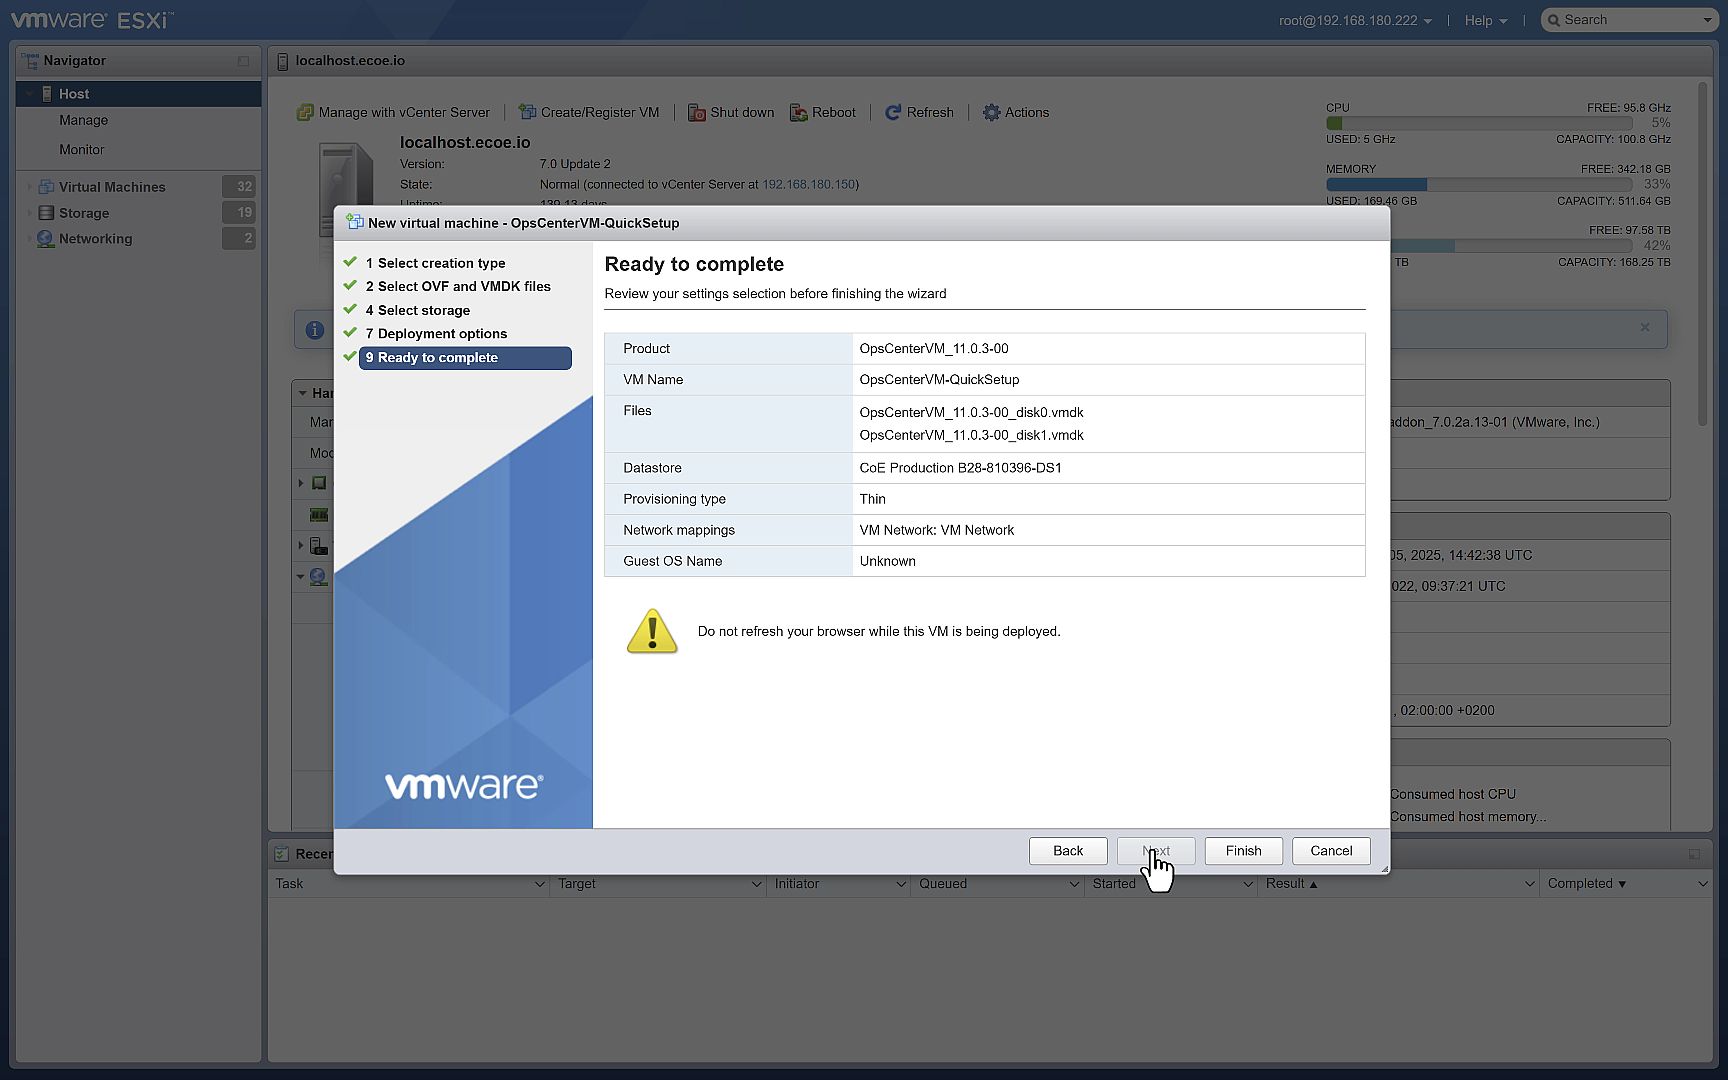Click the Finish button
This screenshot has width=1728, height=1080.
coord(1243,851)
